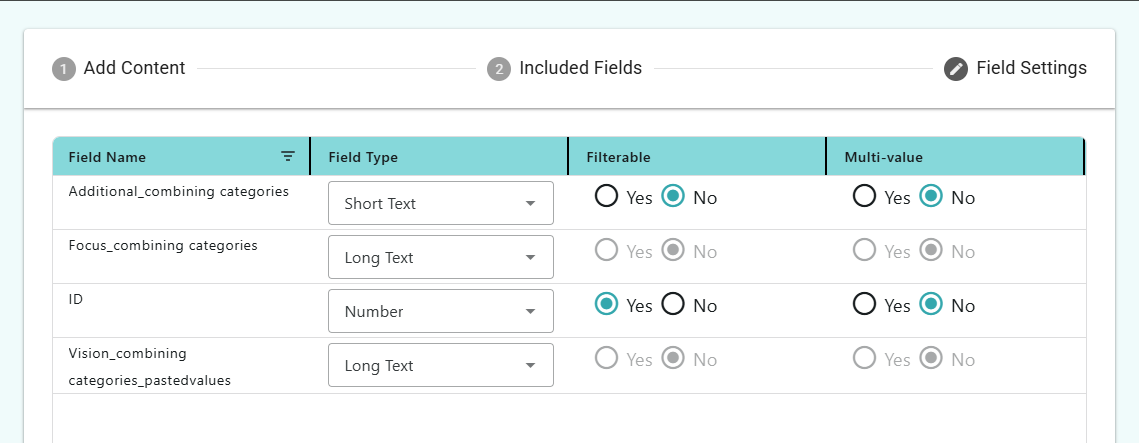
Task: Expand Vision_combining categories Long Text dropdown
Action: [x=441, y=365]
